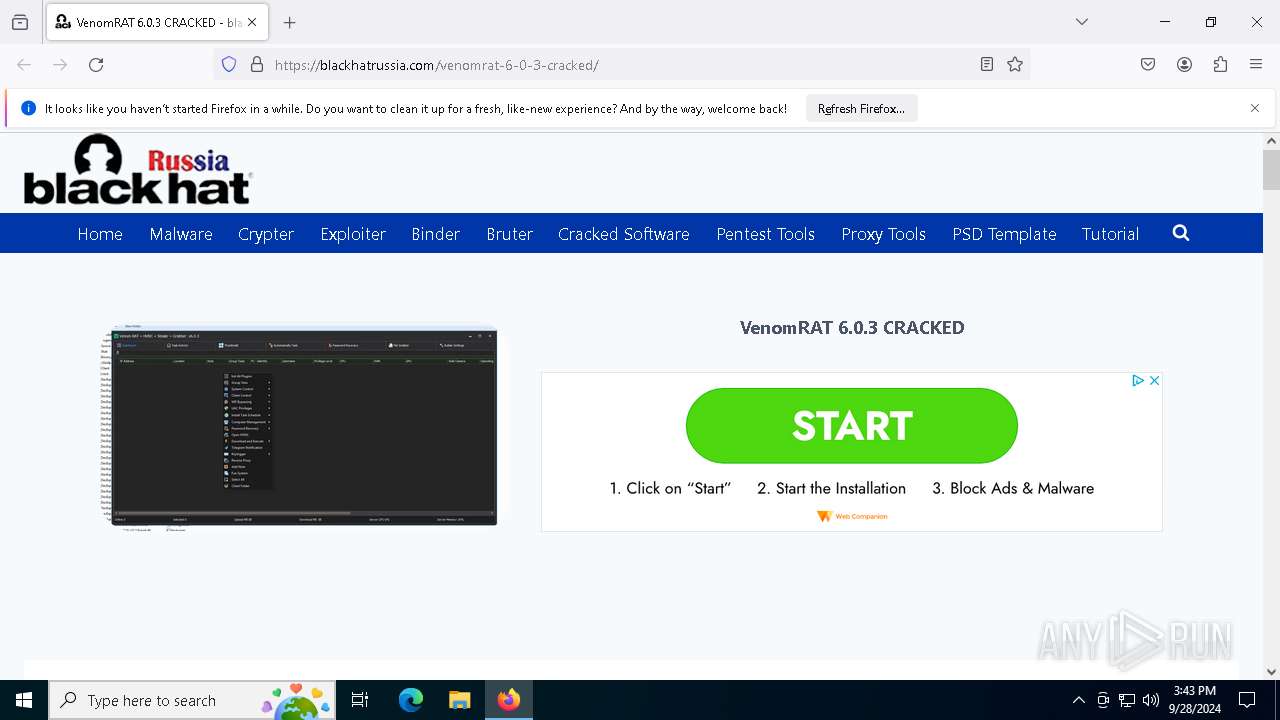Click the green START ad button

[852, 426]
